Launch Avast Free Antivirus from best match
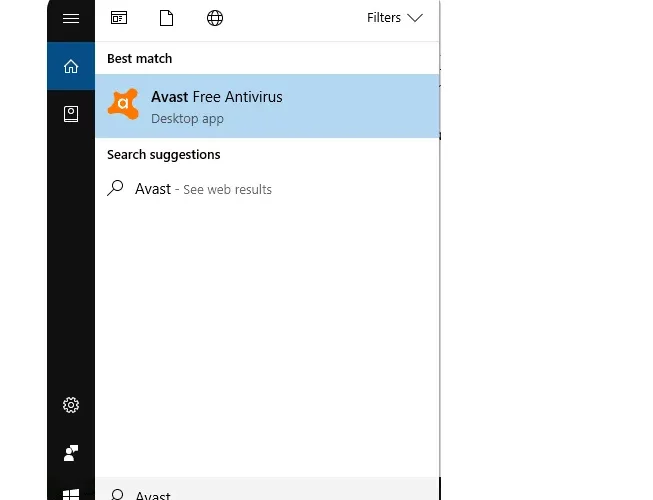 tap(267, 106)
